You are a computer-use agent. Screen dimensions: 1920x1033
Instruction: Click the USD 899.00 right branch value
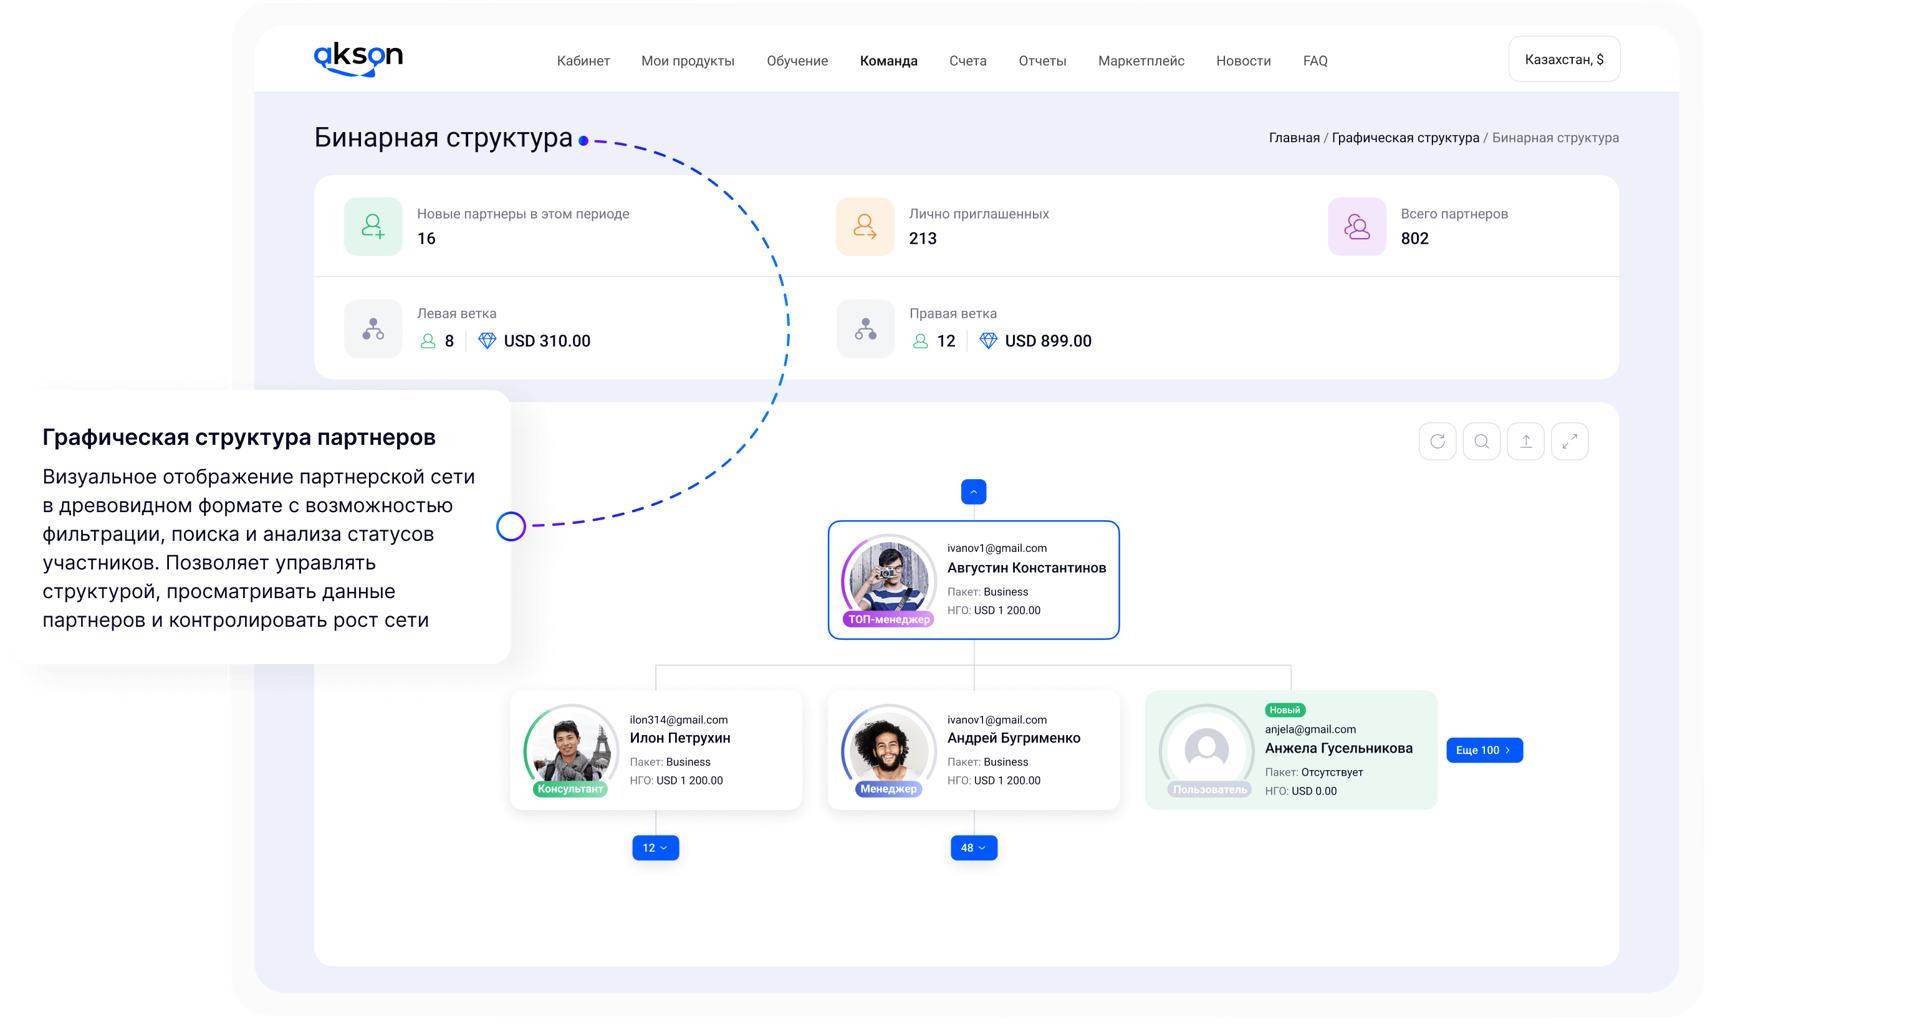pyautogui.click(x=1048, y=341)
